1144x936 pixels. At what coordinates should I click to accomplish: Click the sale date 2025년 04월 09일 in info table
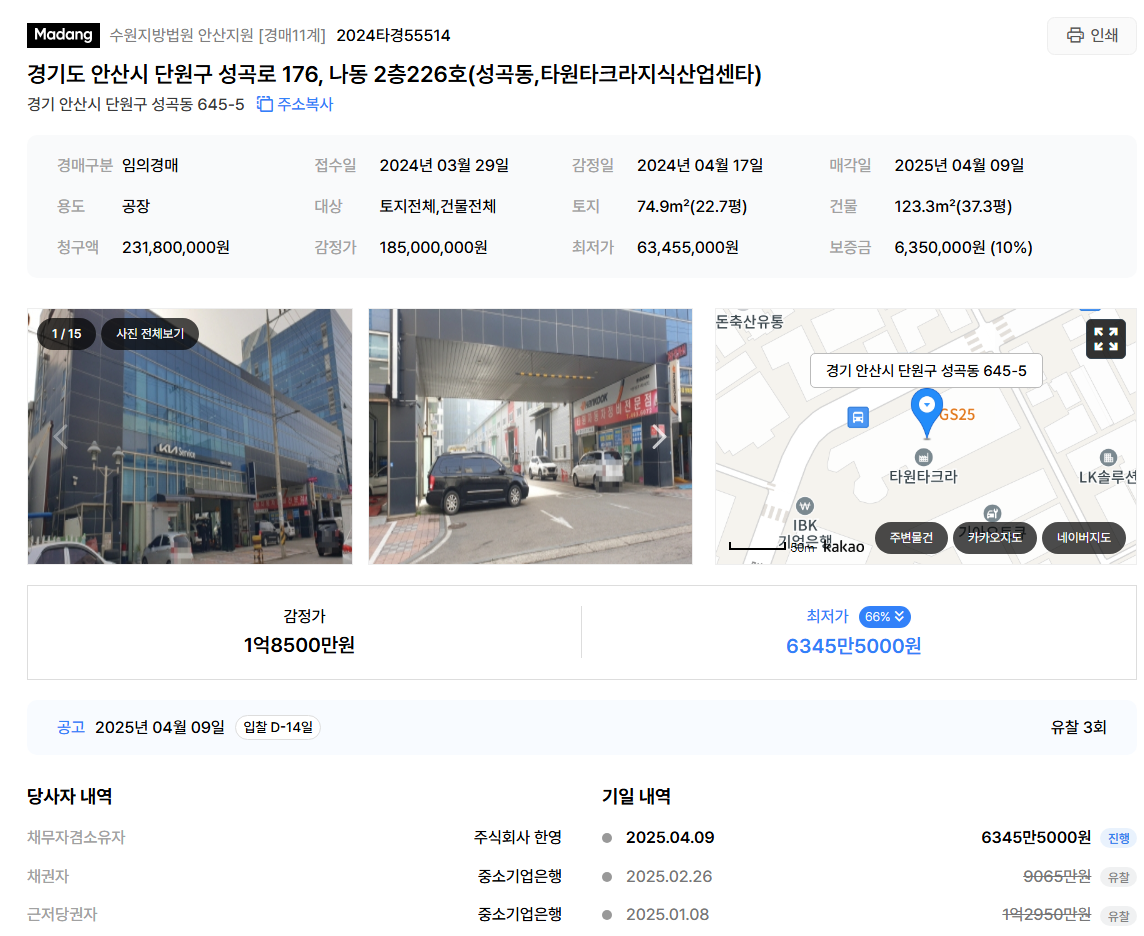pos(959,166)
